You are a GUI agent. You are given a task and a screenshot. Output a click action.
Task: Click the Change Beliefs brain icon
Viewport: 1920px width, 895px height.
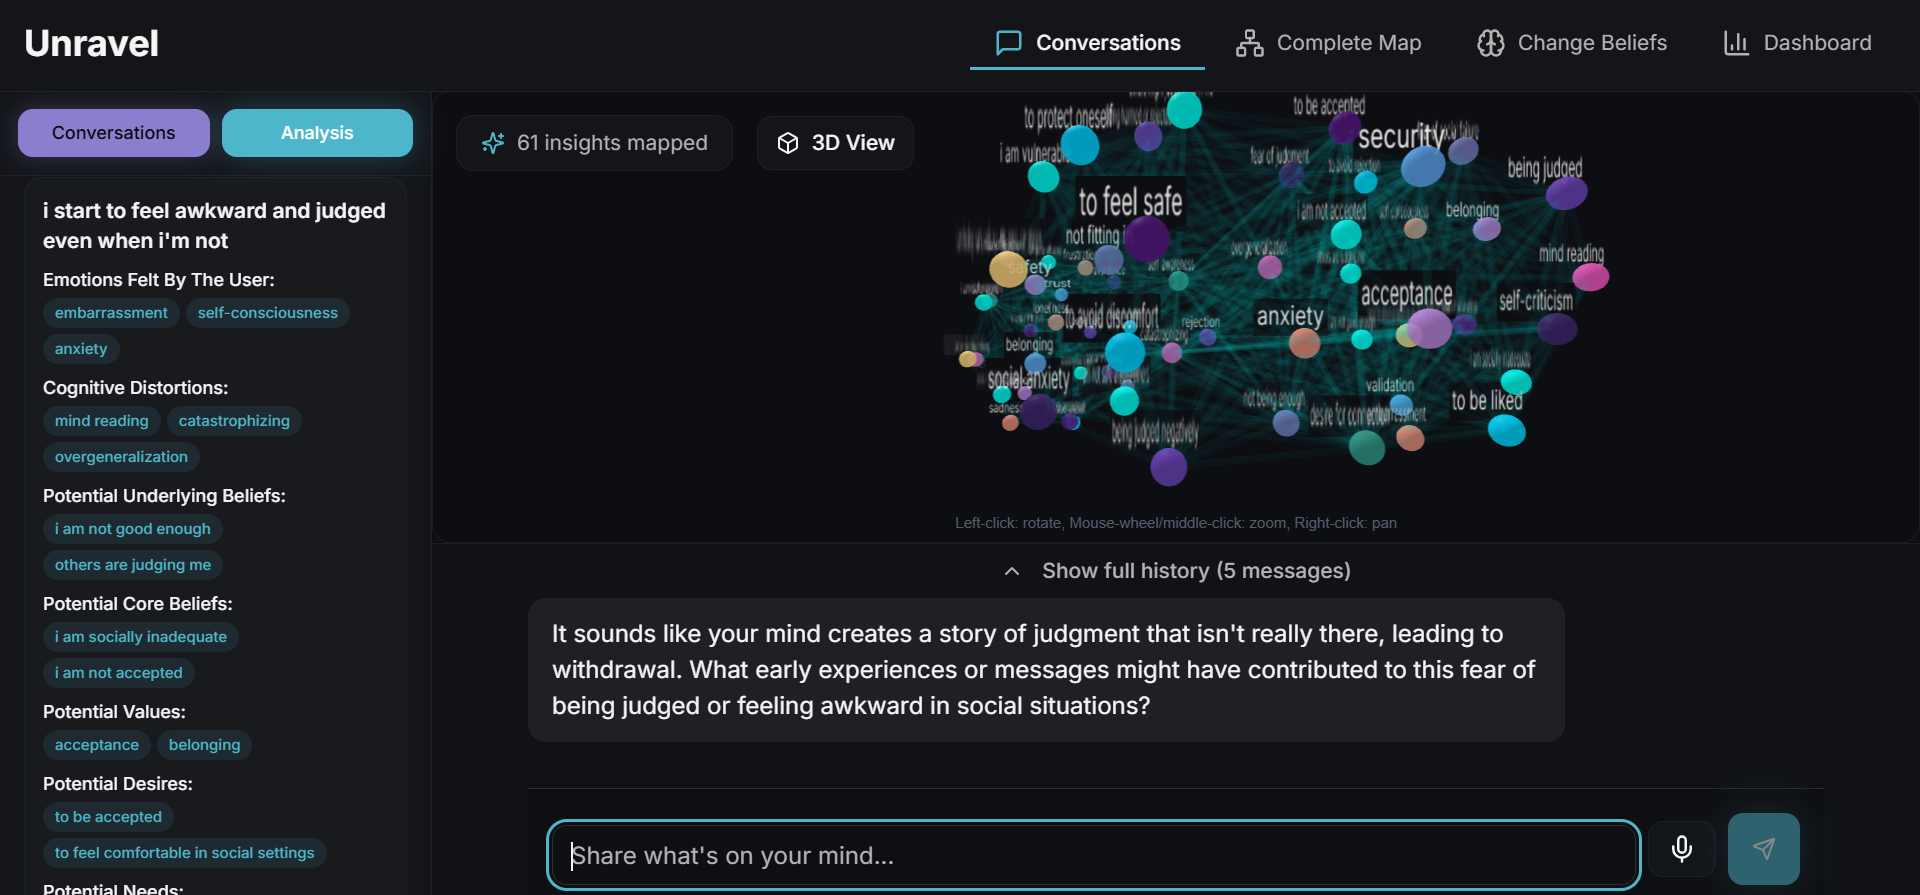click(x=1491, y=43)
